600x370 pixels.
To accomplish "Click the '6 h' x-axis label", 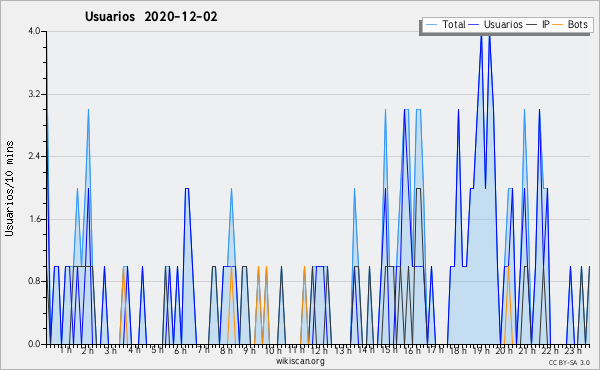I will (181, 351).
